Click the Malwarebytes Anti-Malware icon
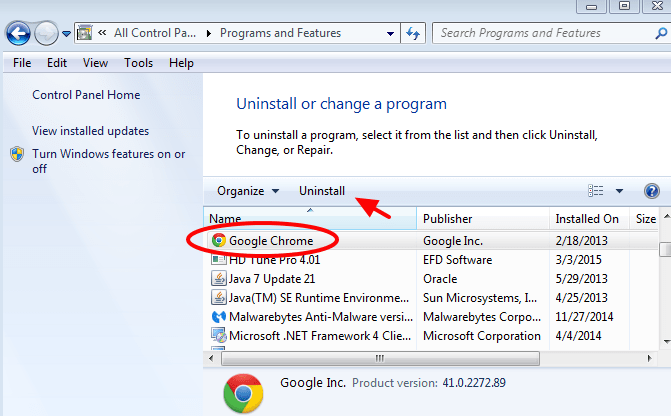This screenshot has height=416, width=671. click(x=219, y=317)
